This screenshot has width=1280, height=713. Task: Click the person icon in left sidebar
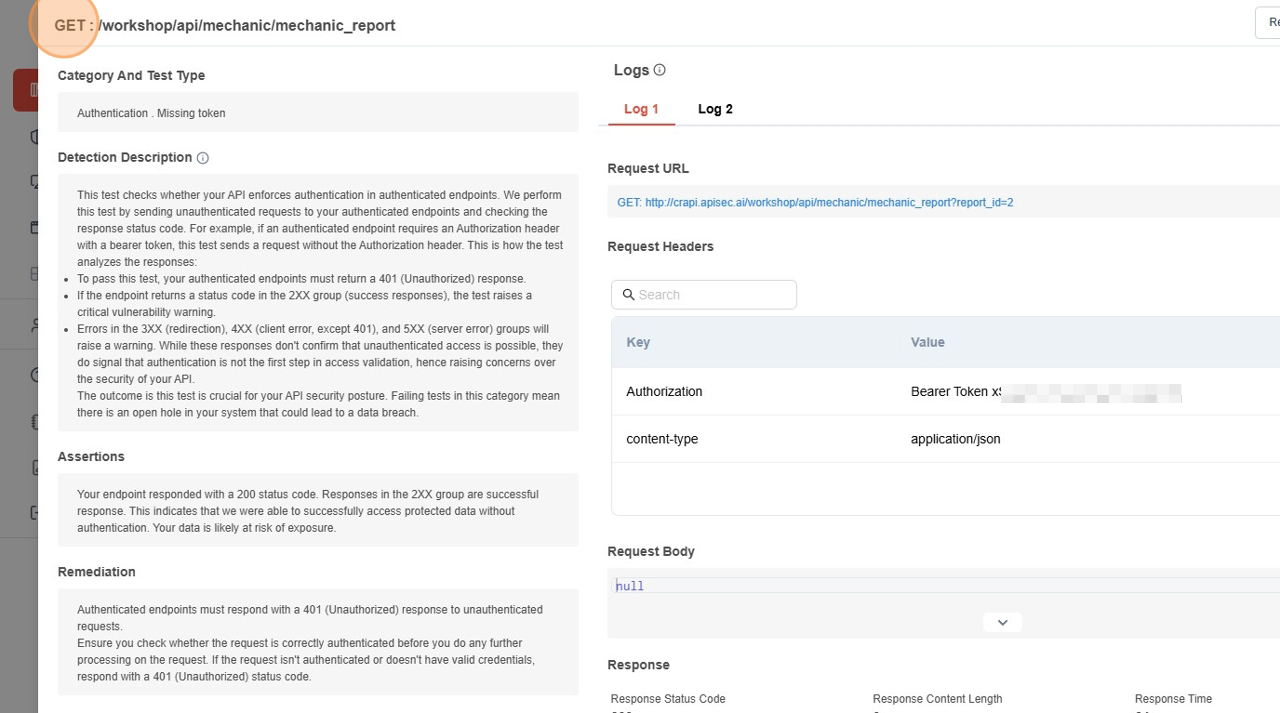tap(34, 325)
